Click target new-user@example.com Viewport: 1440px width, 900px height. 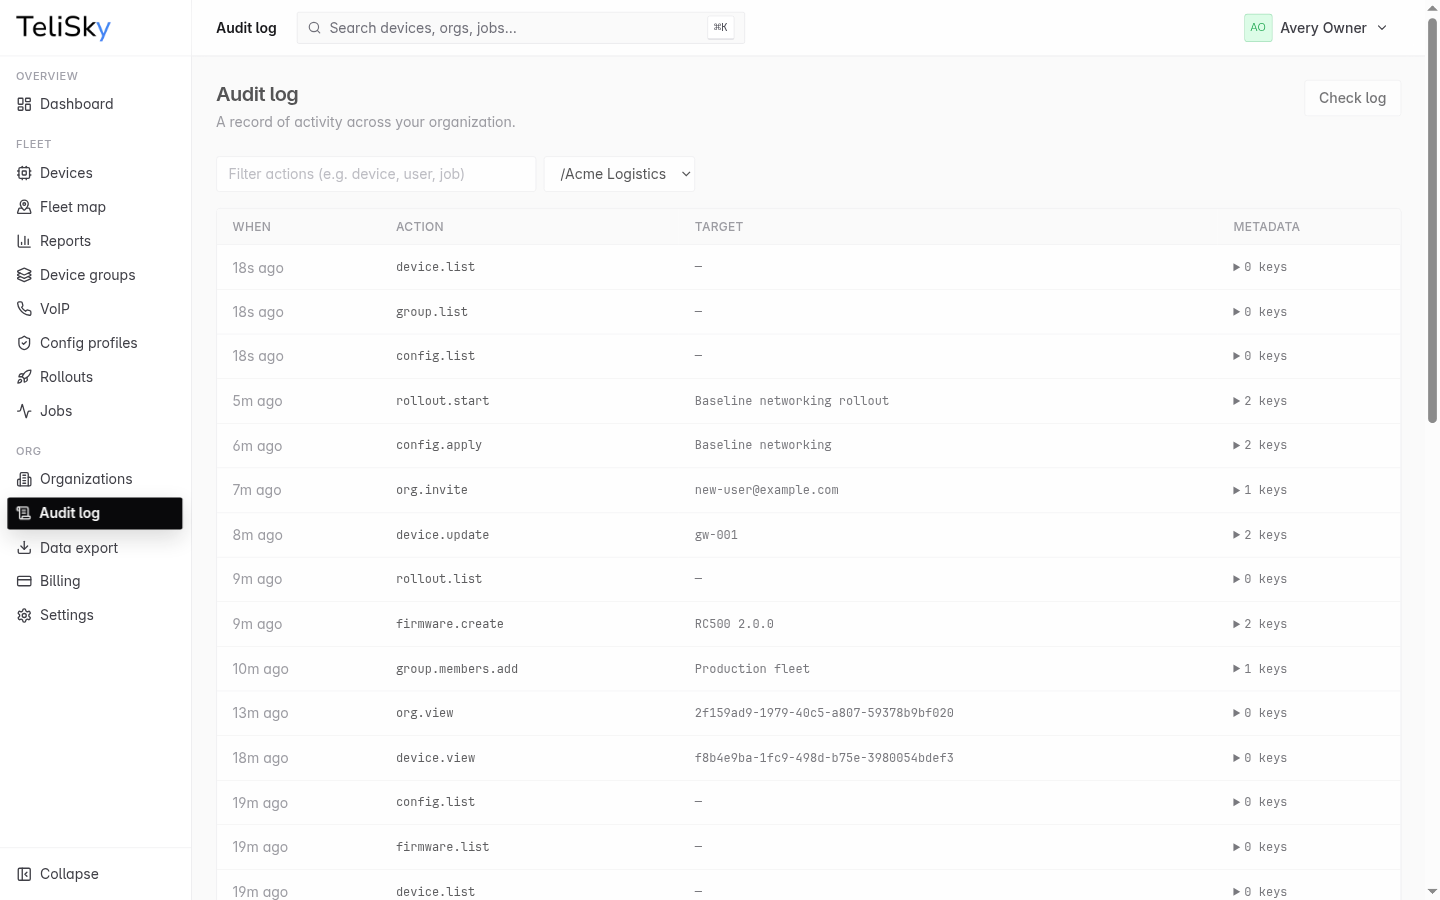[767, 490]
